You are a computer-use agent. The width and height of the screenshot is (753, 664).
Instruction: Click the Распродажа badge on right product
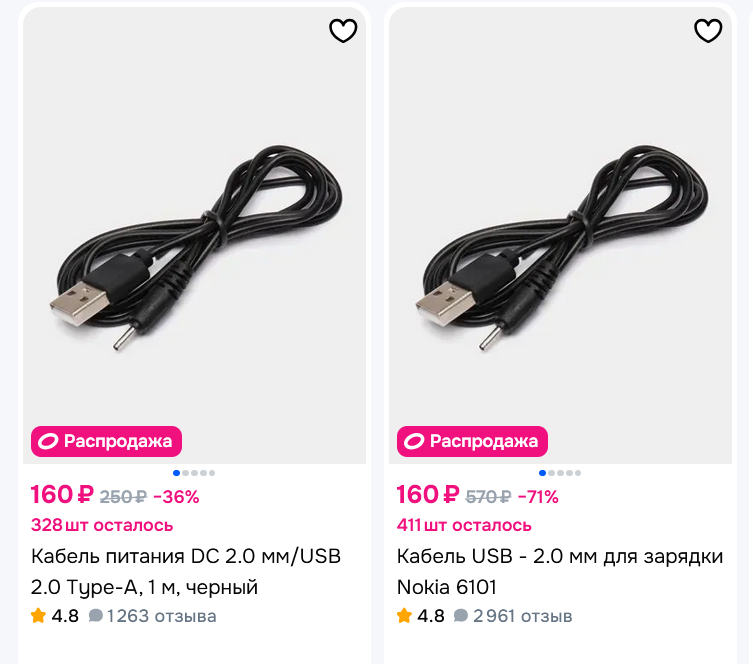[x=472, y=441]
